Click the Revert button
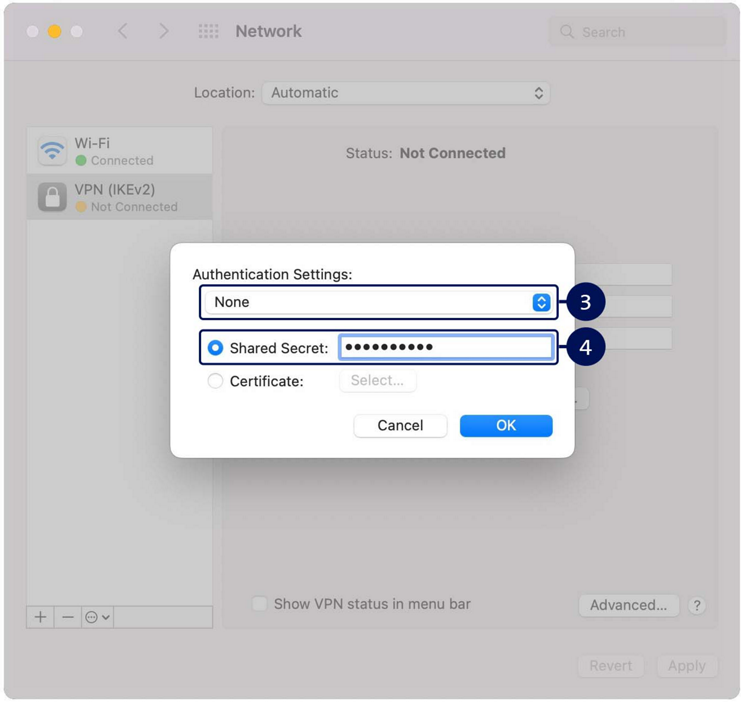Screen dimensions: 744x702 tap(611, 666)
